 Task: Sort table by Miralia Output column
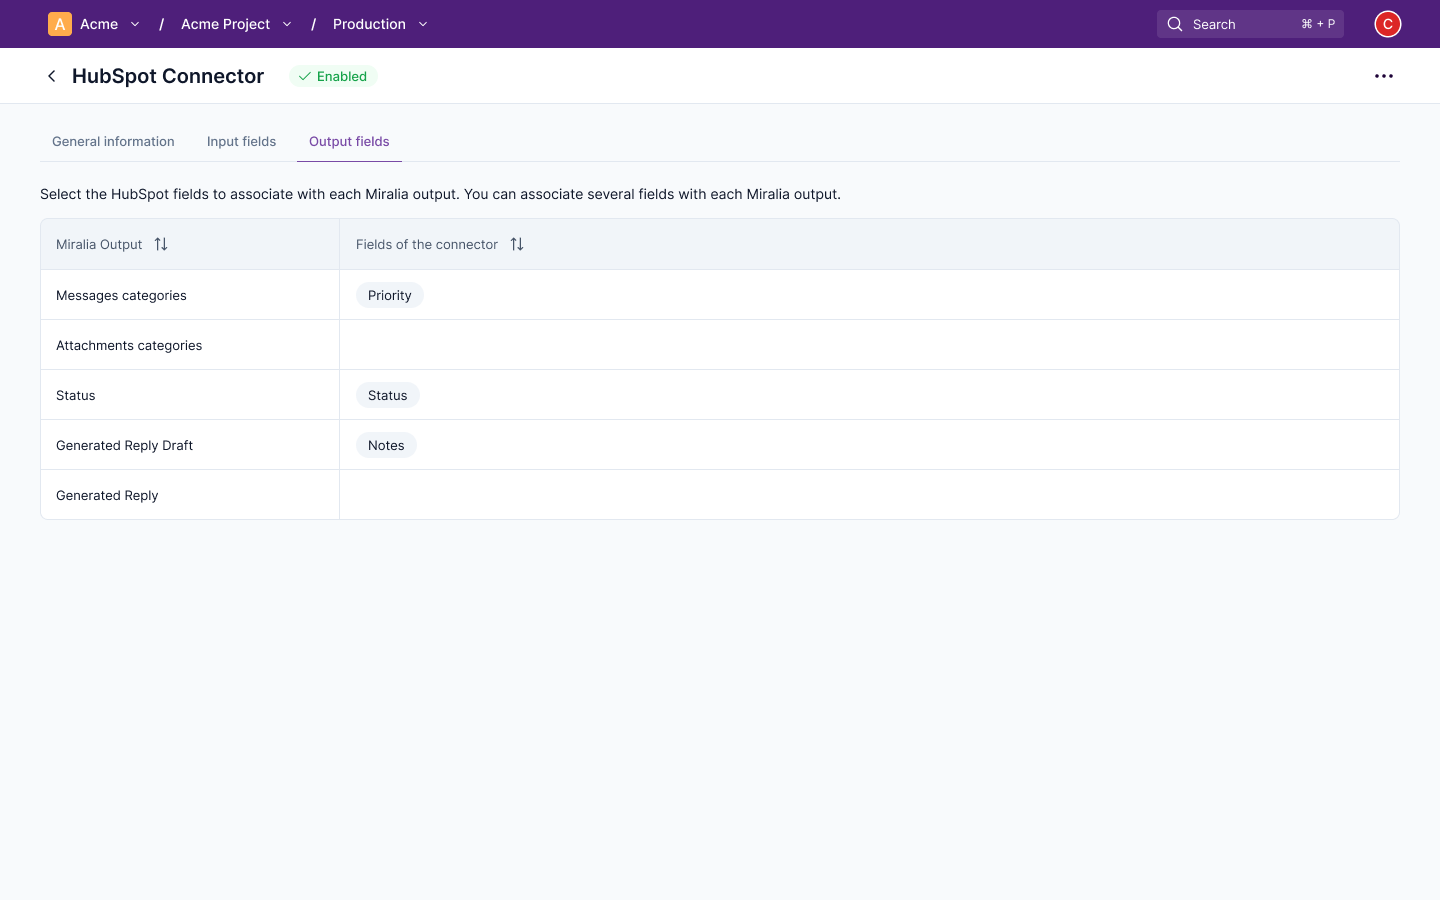pyautogui.click(x=161, y=244)
